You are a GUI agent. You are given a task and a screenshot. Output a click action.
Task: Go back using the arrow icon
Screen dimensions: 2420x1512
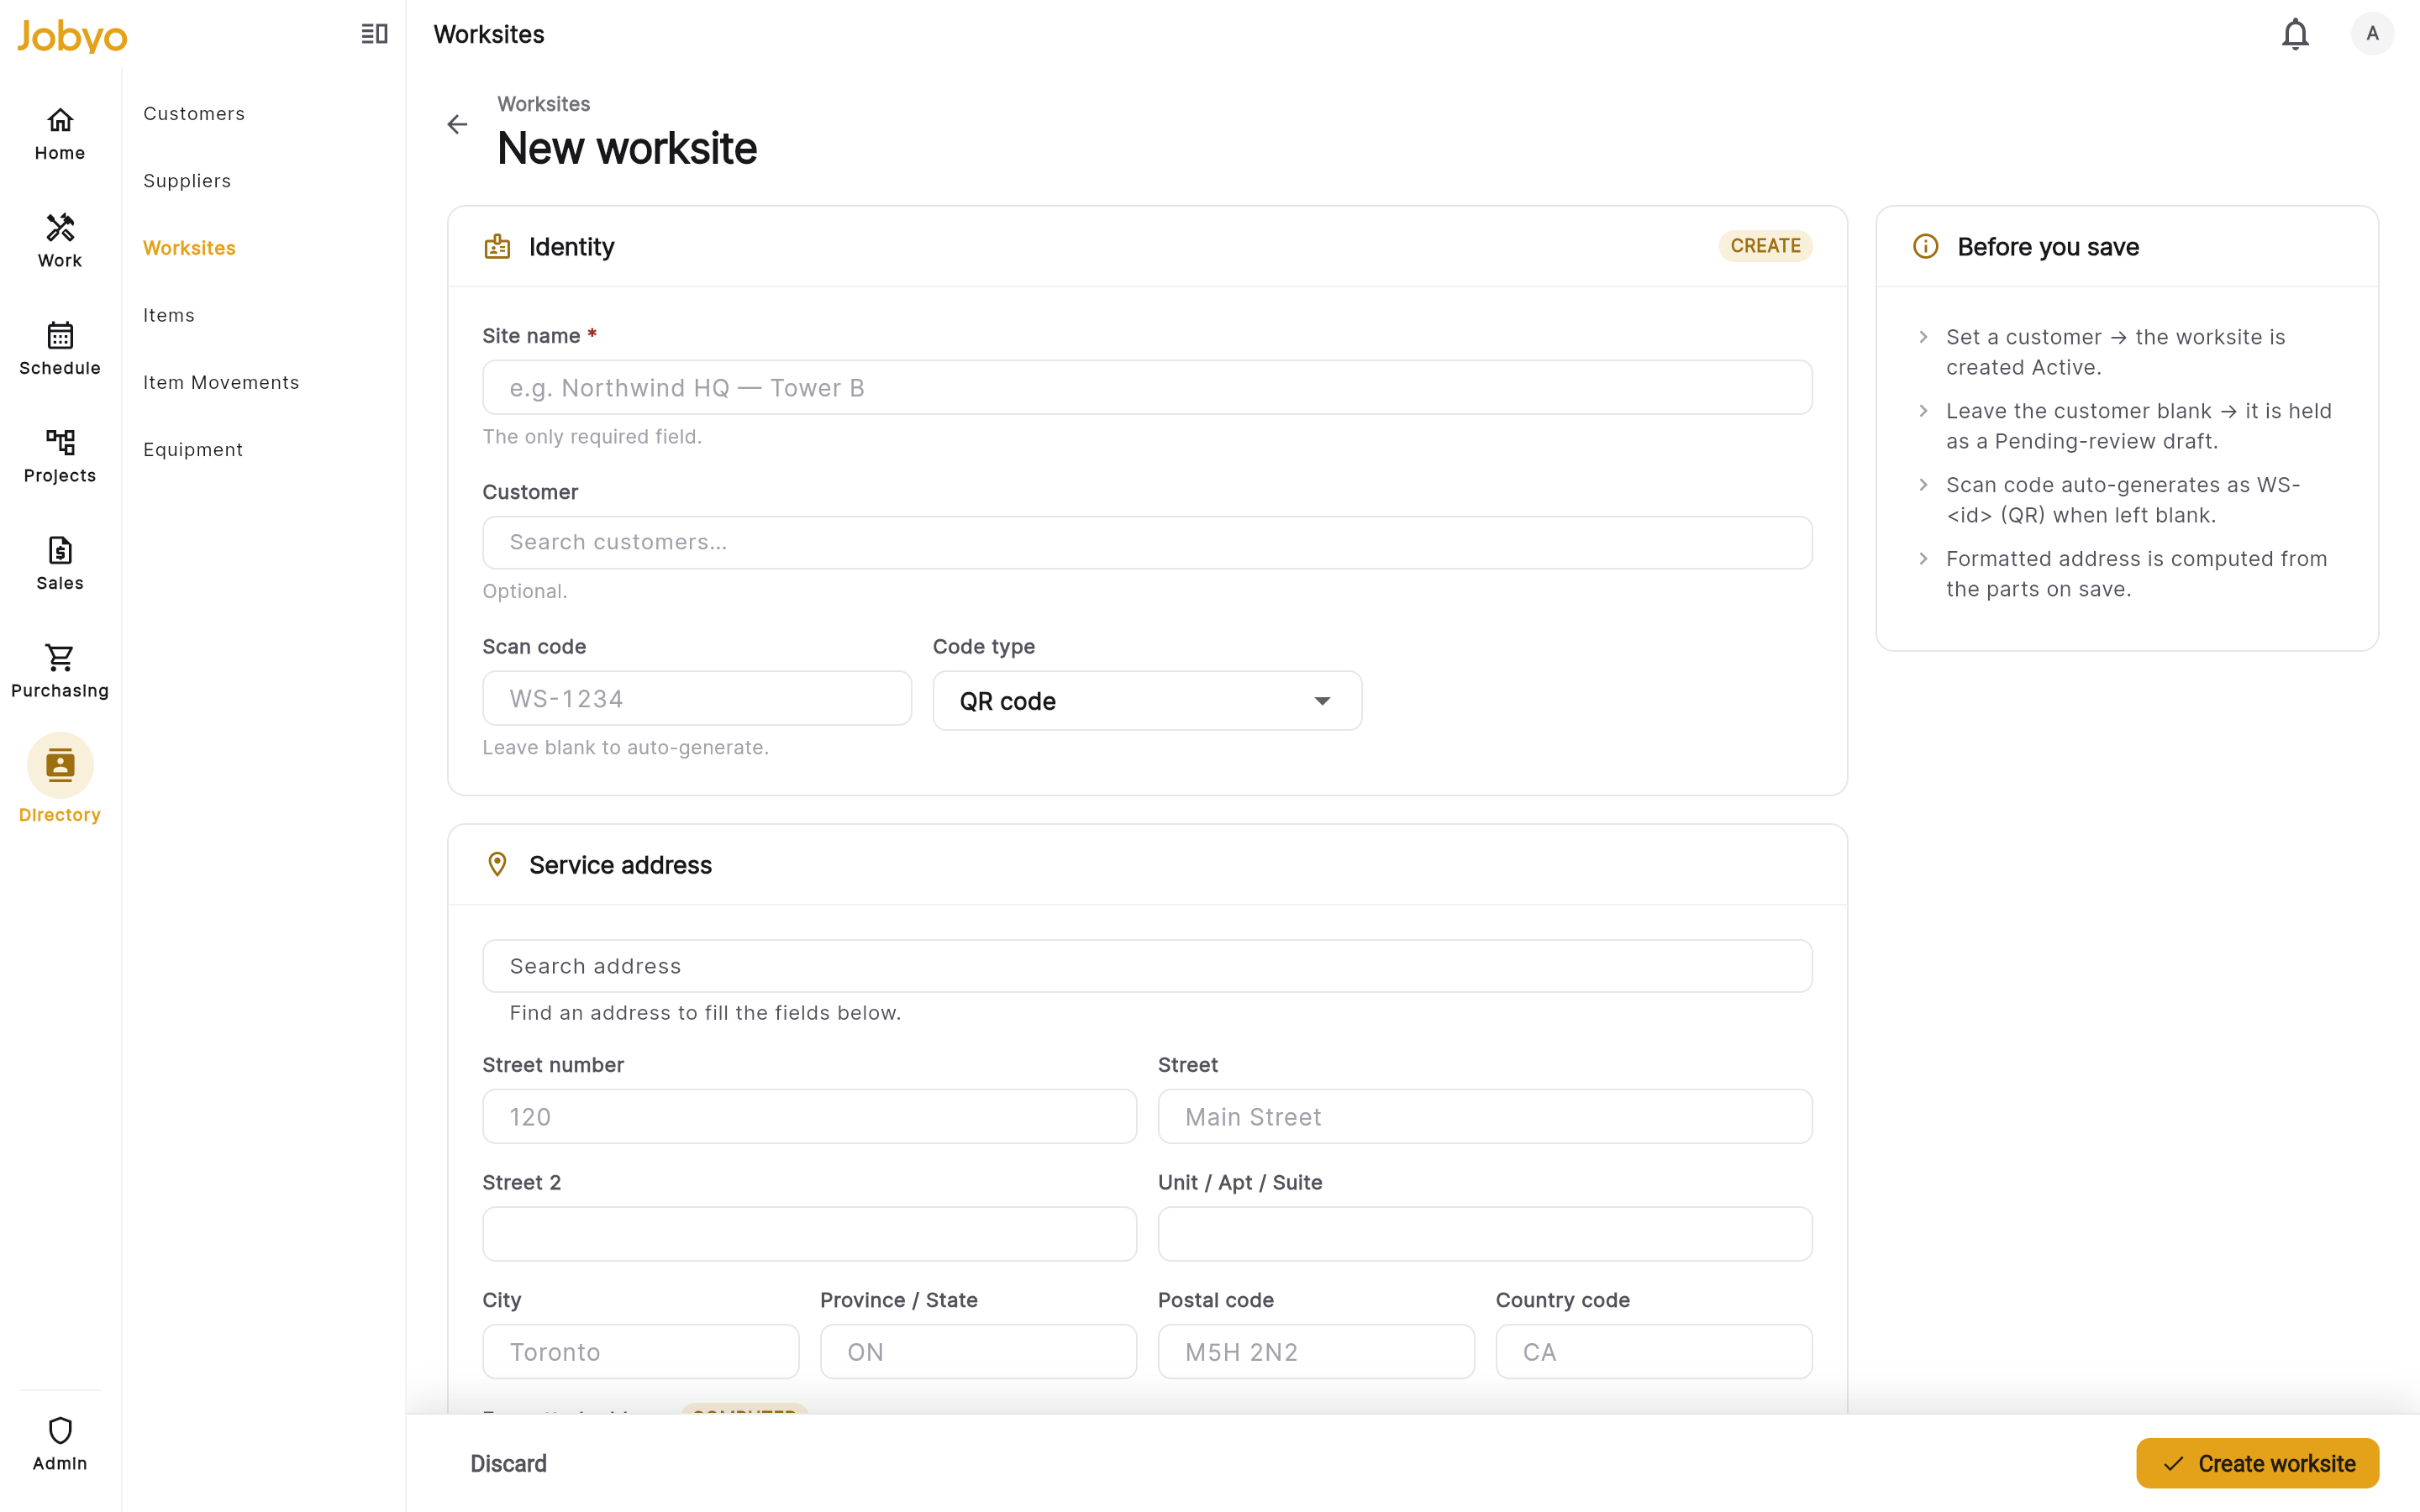pyautogui.click(x=457, y=124)
